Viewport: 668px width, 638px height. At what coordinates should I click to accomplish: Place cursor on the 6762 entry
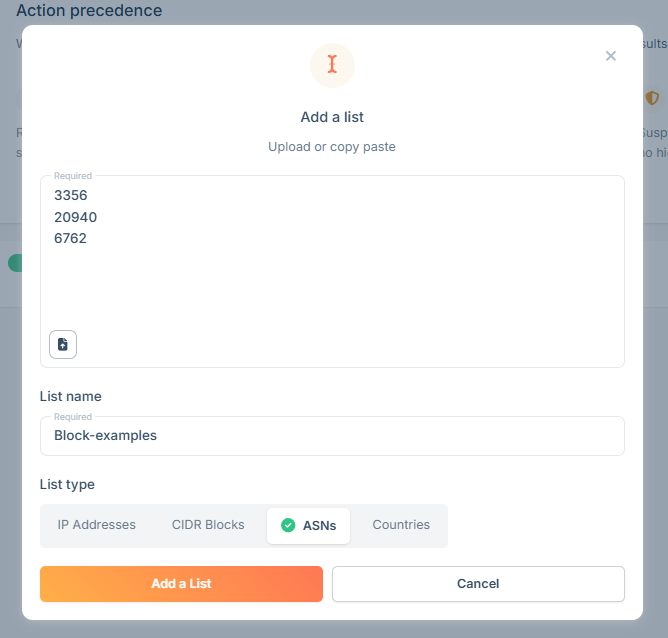(70, 238)
